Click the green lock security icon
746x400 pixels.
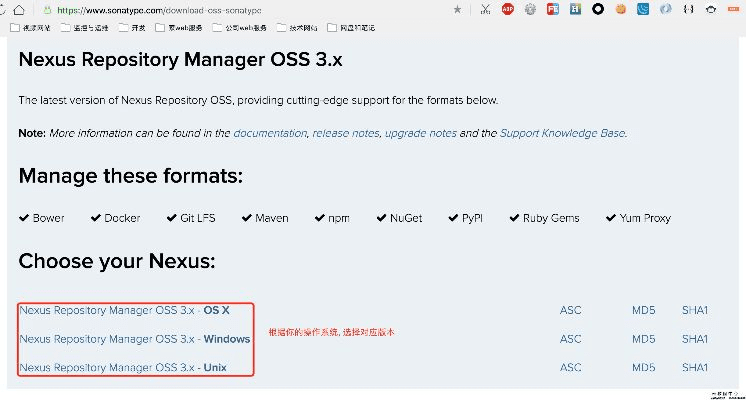point(47,10)
